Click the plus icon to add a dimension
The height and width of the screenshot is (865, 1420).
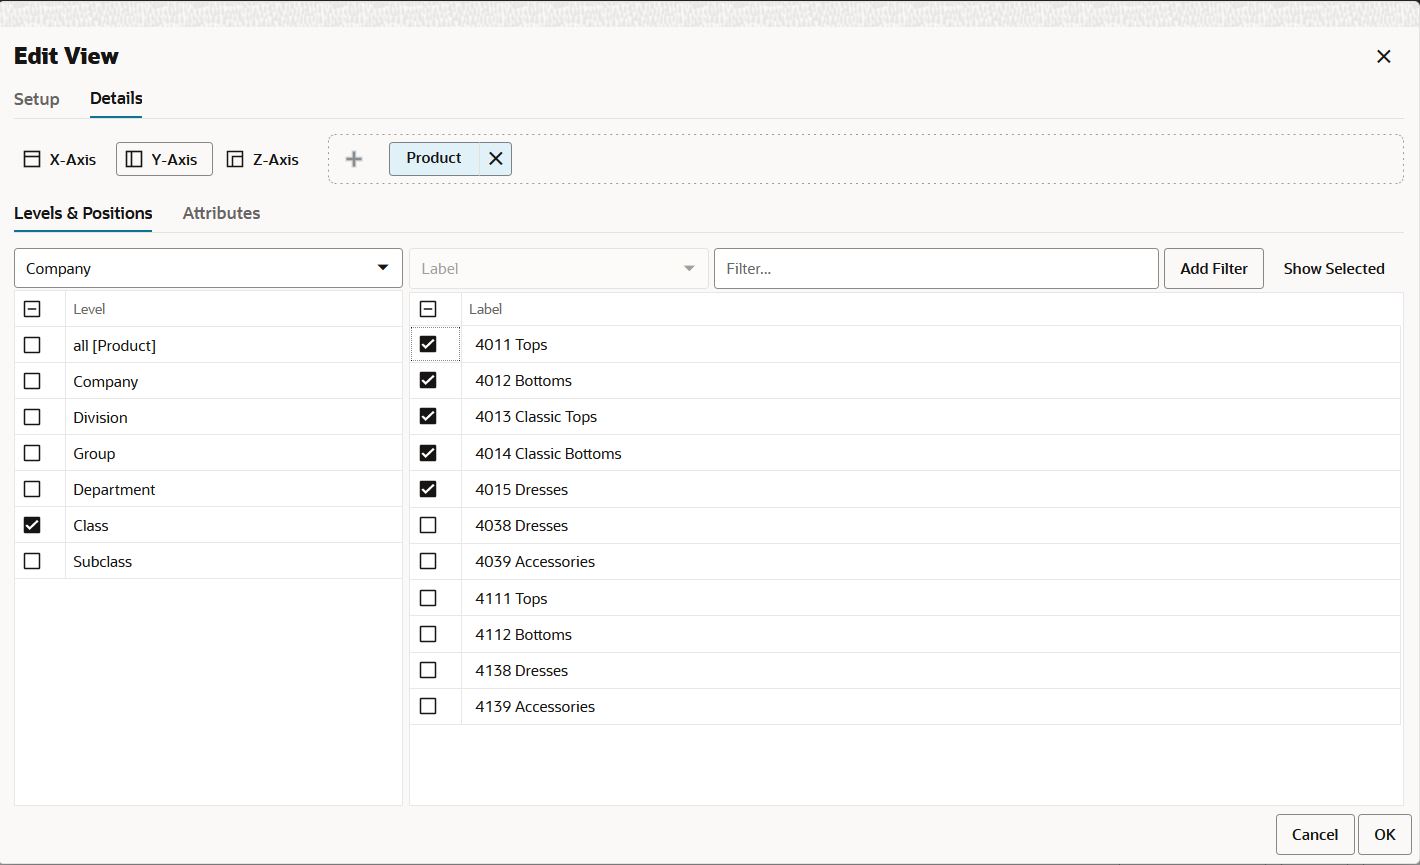coord(353,158)
